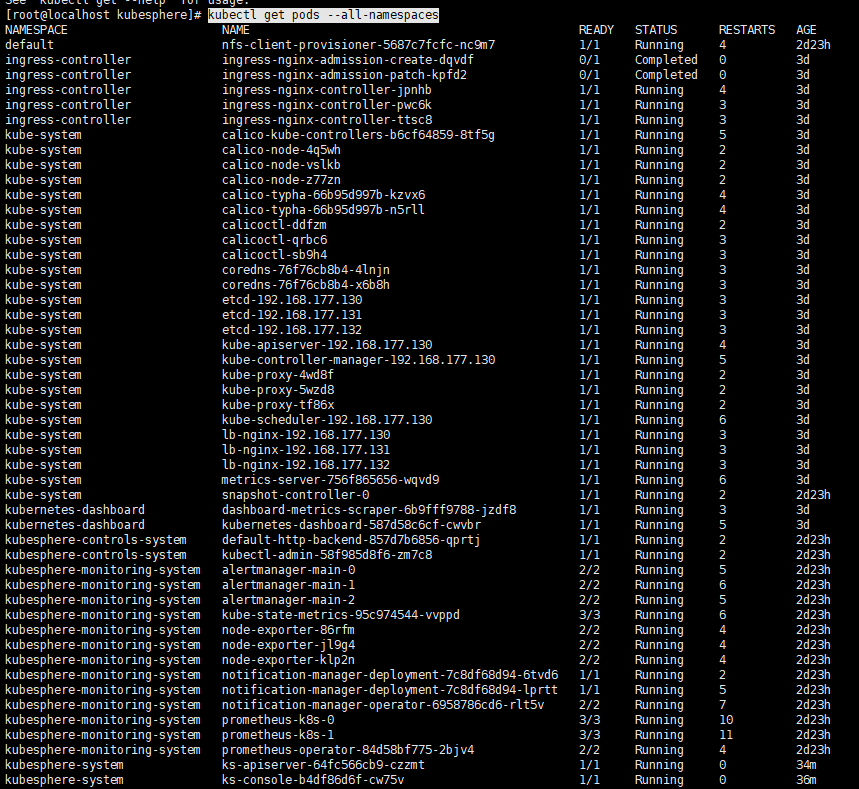Select pod dashboard-metrics-scraper-6b9fff9788-jzdf8
This screenshot has width=859, height=789.
point(369,510)
